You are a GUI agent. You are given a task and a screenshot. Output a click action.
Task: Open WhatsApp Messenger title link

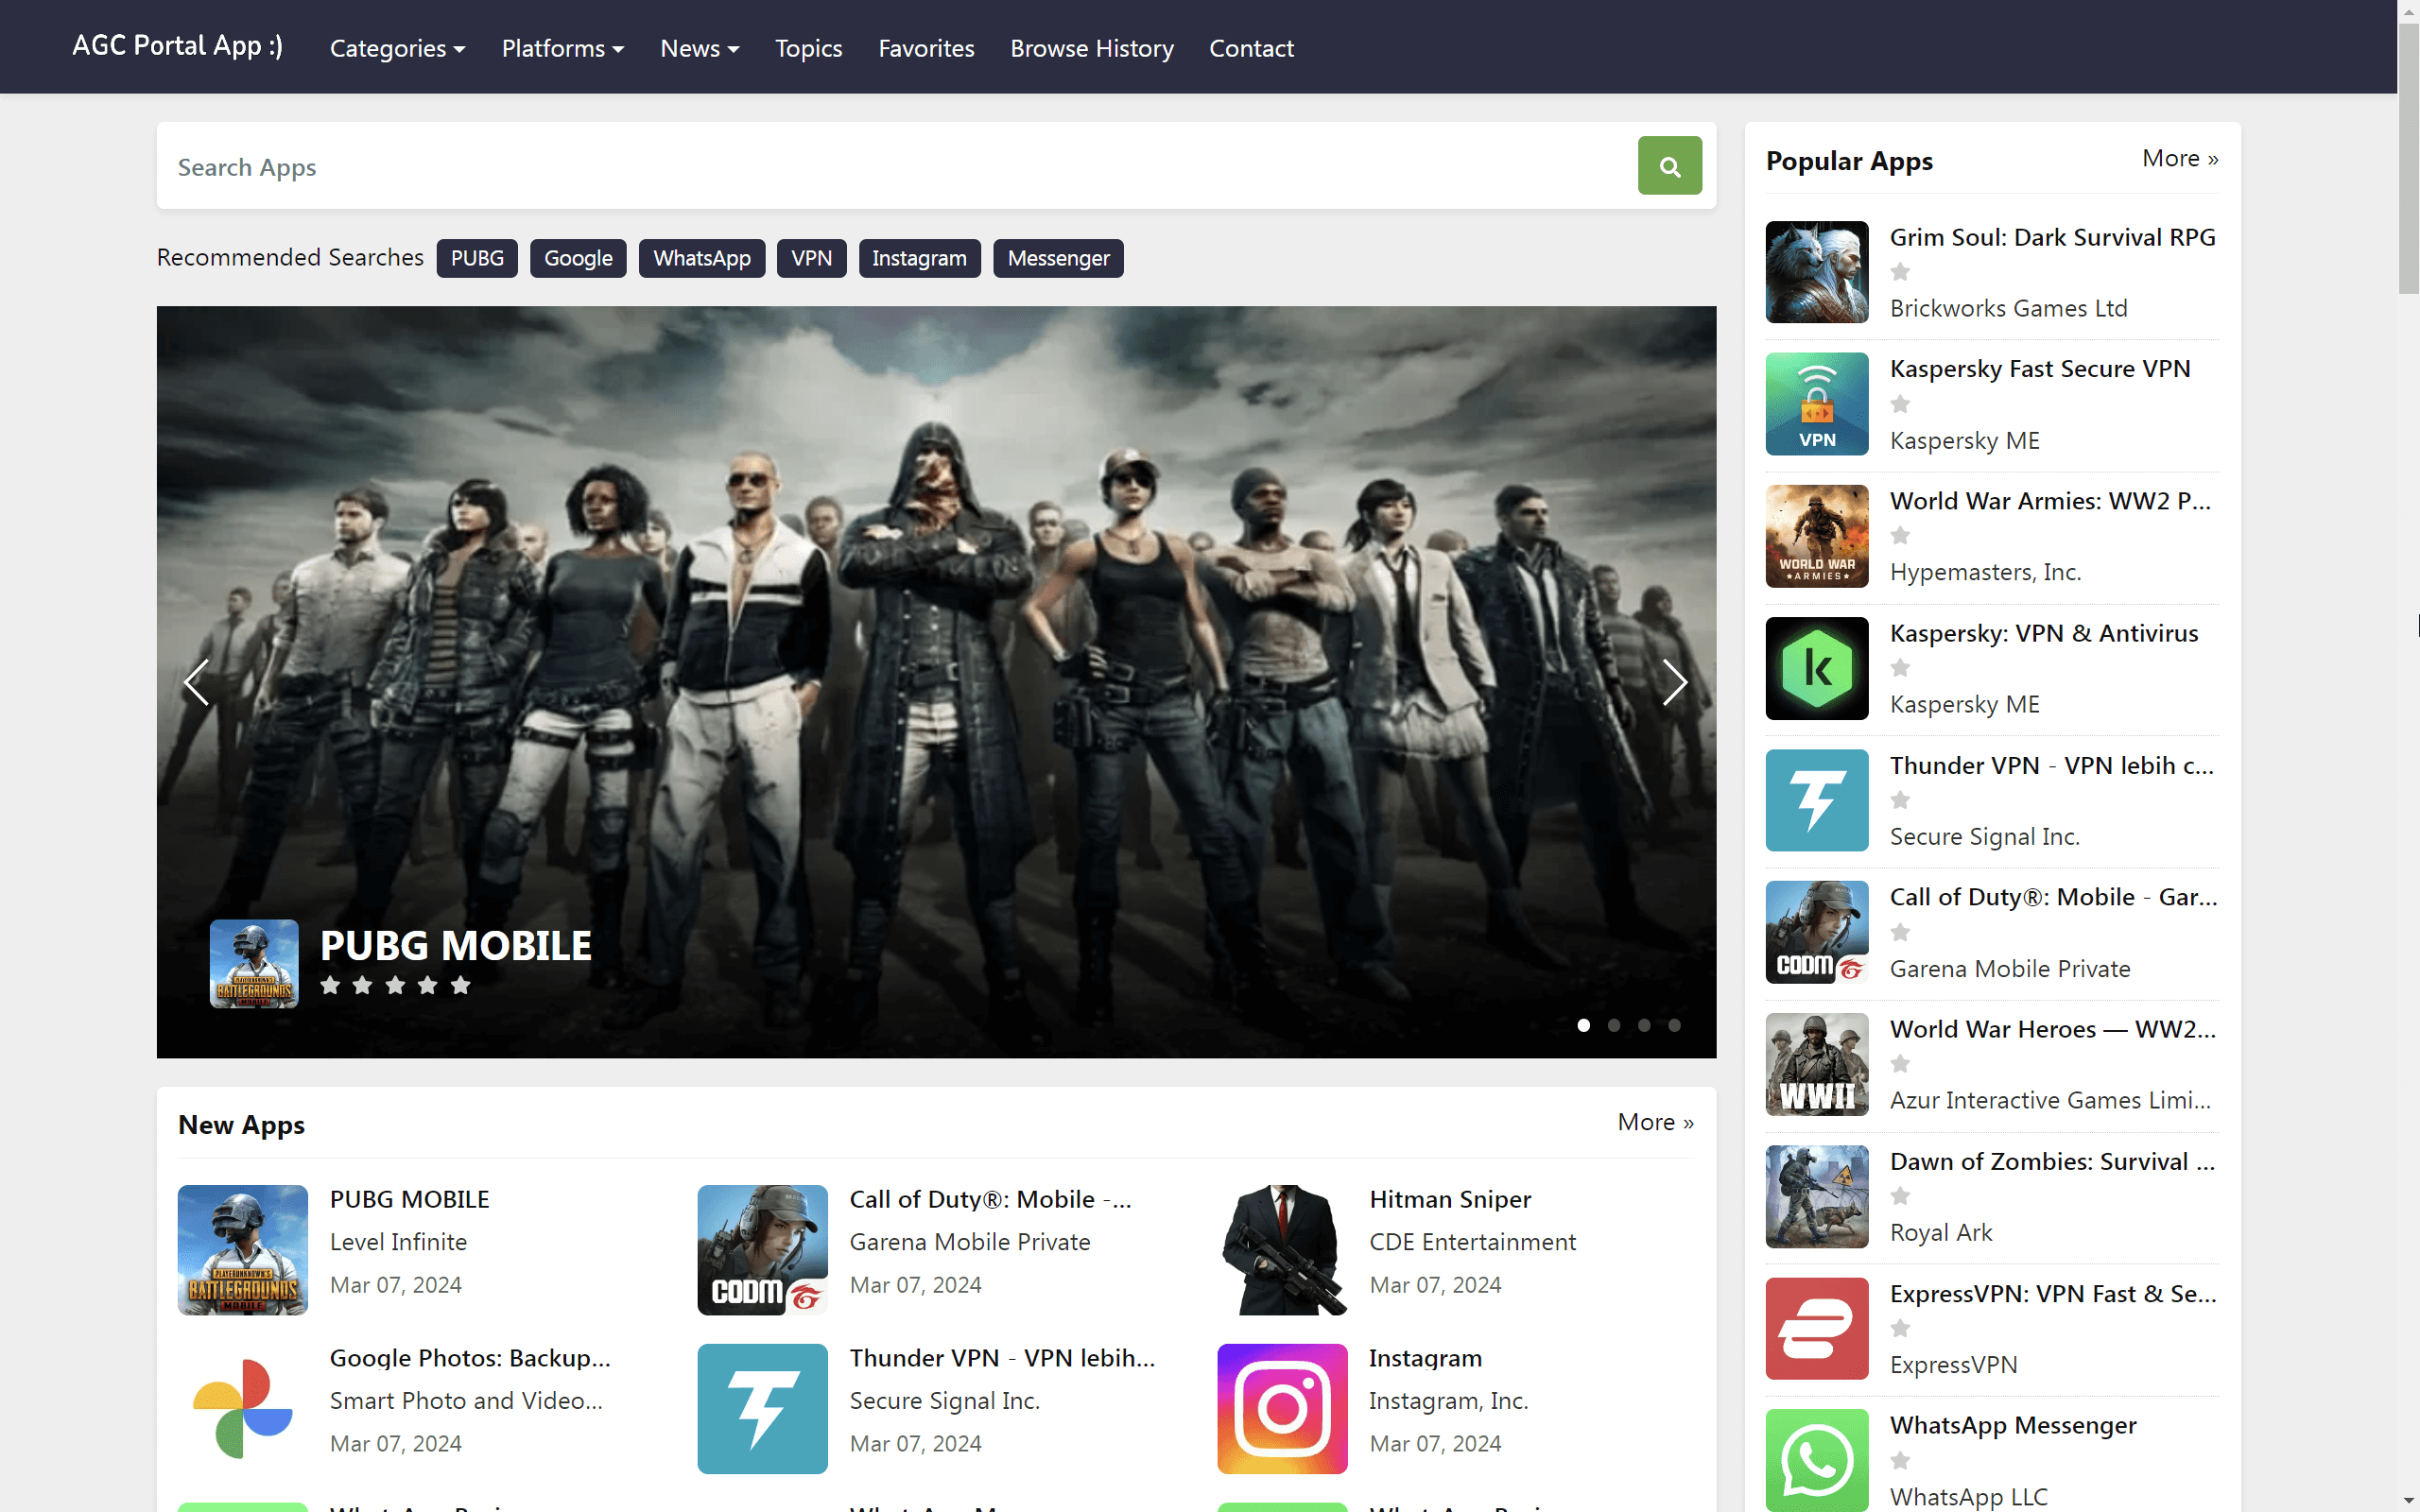2013,1425
